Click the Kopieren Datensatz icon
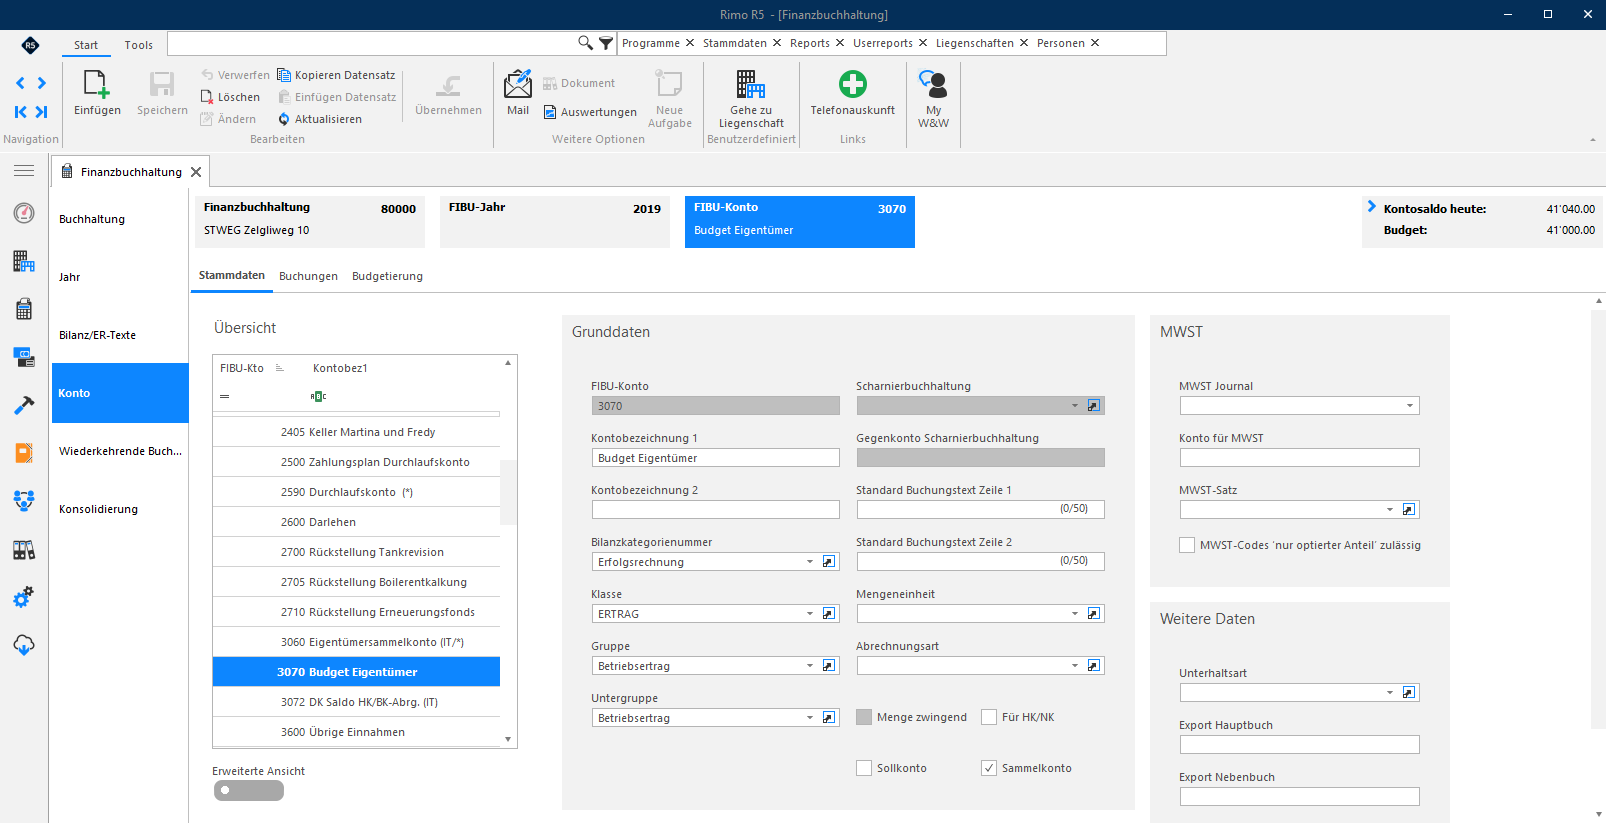This screenshot has height=823, width=1606. coord(284,75)
